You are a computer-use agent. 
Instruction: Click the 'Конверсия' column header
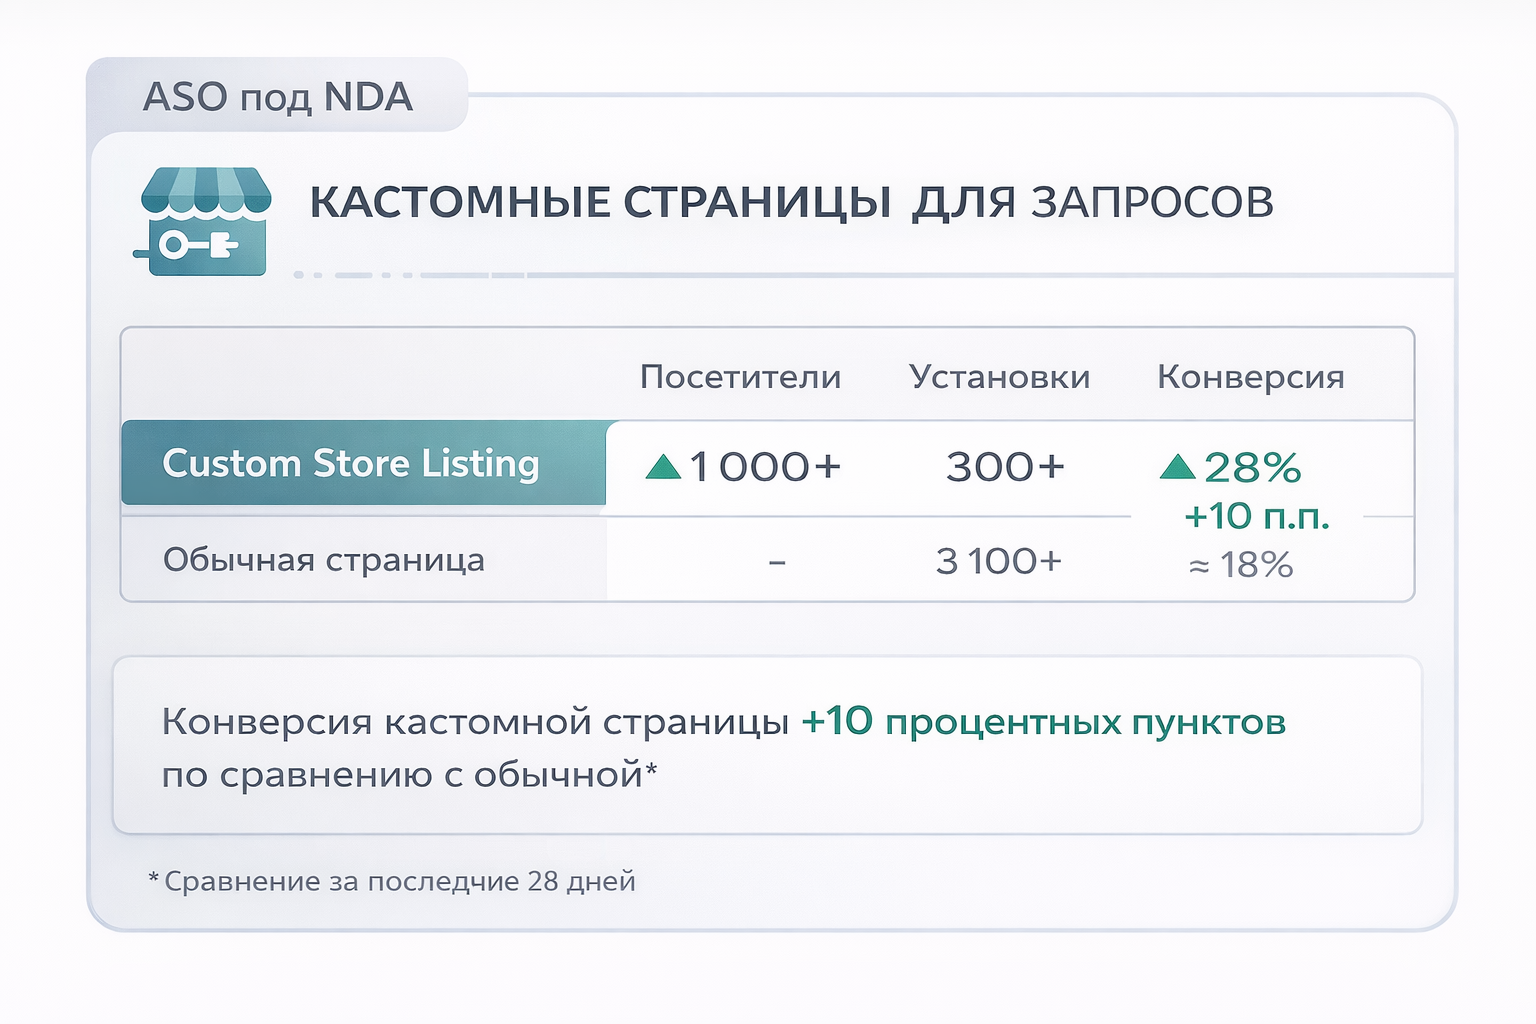[1250, 377]
